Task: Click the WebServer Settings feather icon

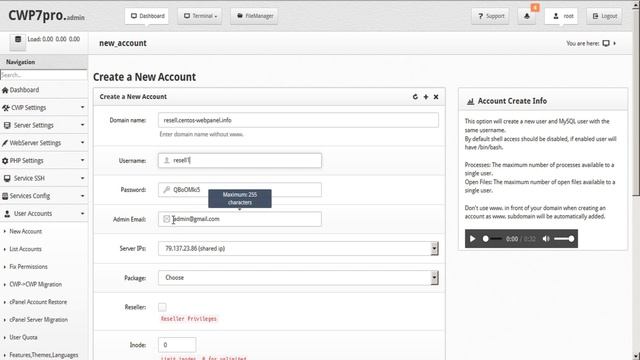Action: tap(5, 143)
